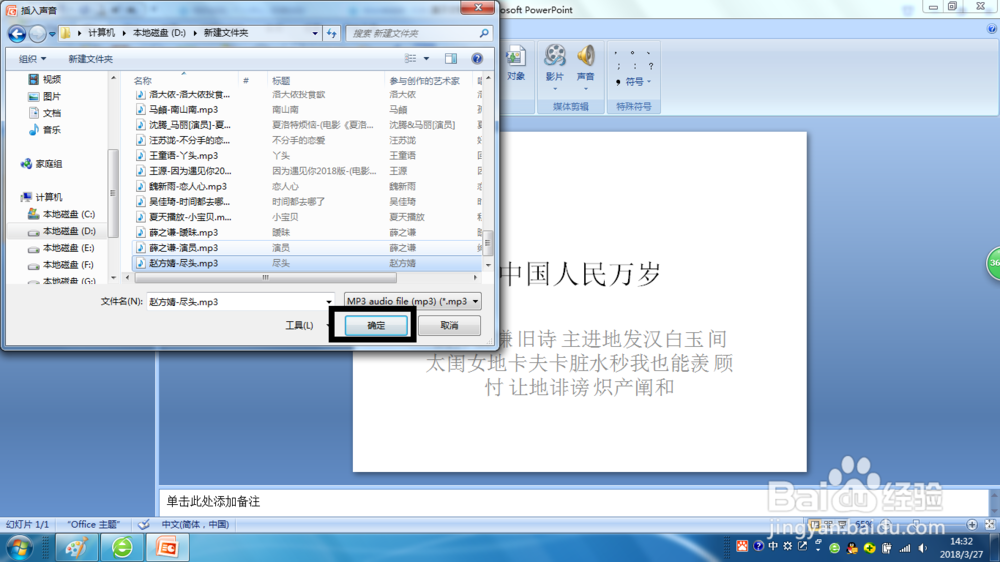
Task: Open the Paint app on the taskbar
Action: coord(77,547)
